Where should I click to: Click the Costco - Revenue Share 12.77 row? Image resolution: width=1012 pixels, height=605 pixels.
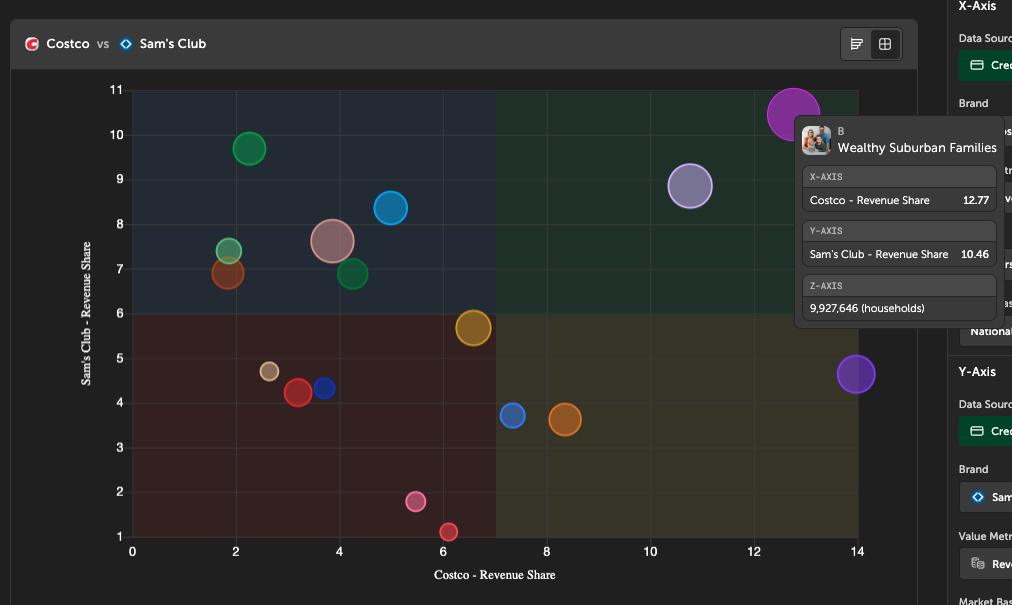pos(899,200)
